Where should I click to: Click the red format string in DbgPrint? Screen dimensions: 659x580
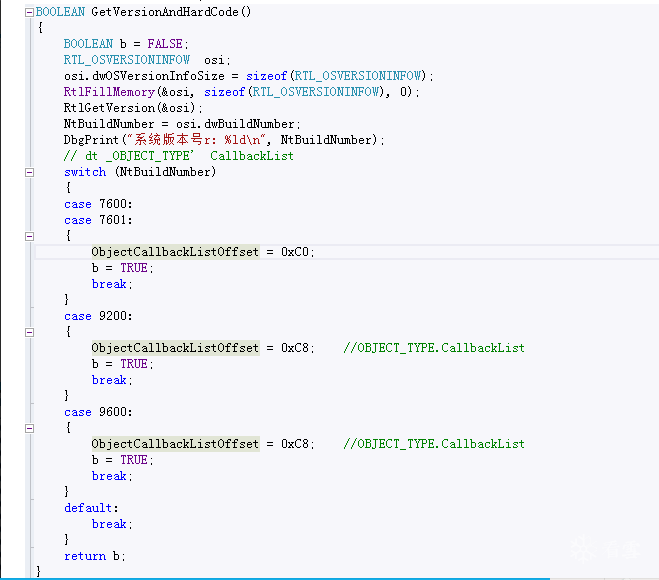tap(197, 140)
